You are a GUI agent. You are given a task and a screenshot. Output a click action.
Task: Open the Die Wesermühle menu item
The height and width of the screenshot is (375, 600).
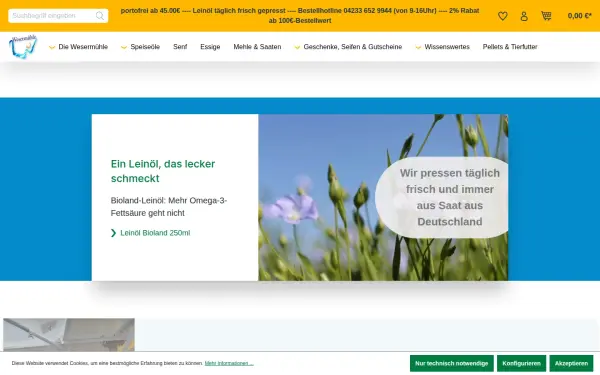click(83, 47)
